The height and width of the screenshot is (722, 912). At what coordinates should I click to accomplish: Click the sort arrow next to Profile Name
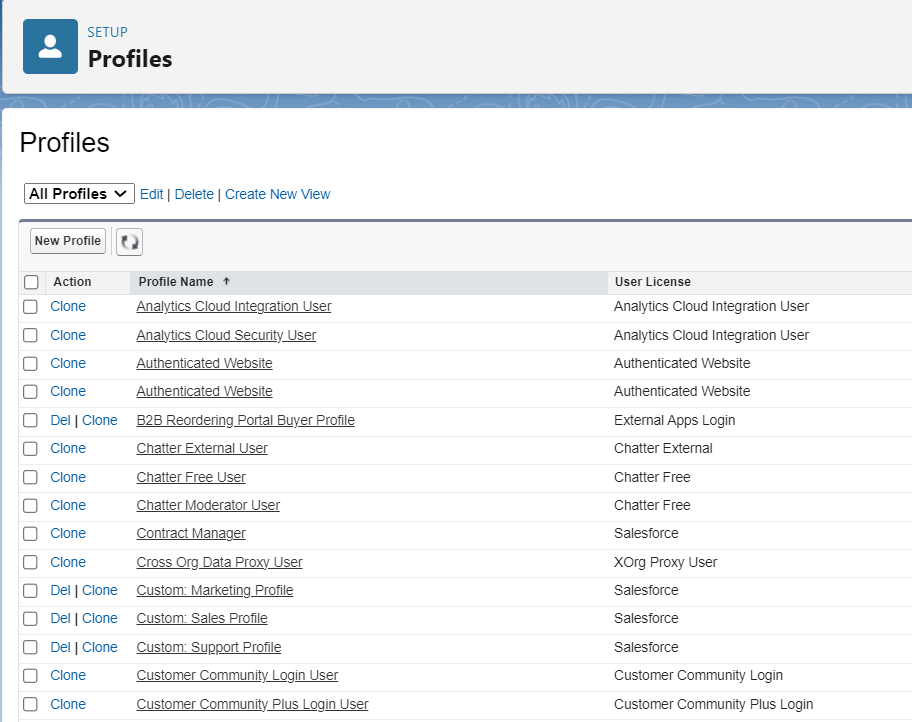coord(226,282)
